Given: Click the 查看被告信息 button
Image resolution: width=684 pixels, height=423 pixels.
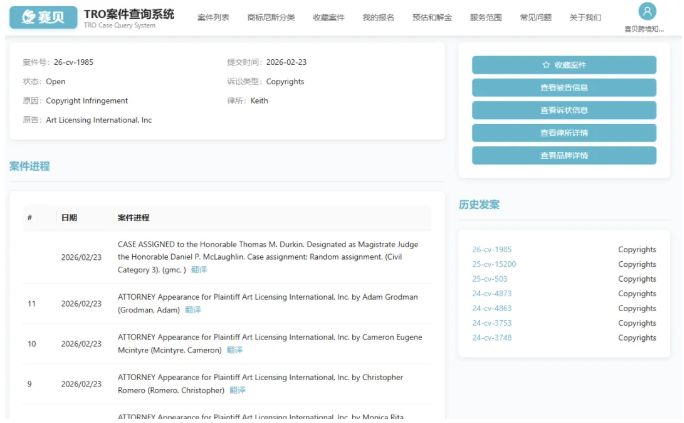Looking at the screenshot, I should pyautogui.click(x=564, y=88).
